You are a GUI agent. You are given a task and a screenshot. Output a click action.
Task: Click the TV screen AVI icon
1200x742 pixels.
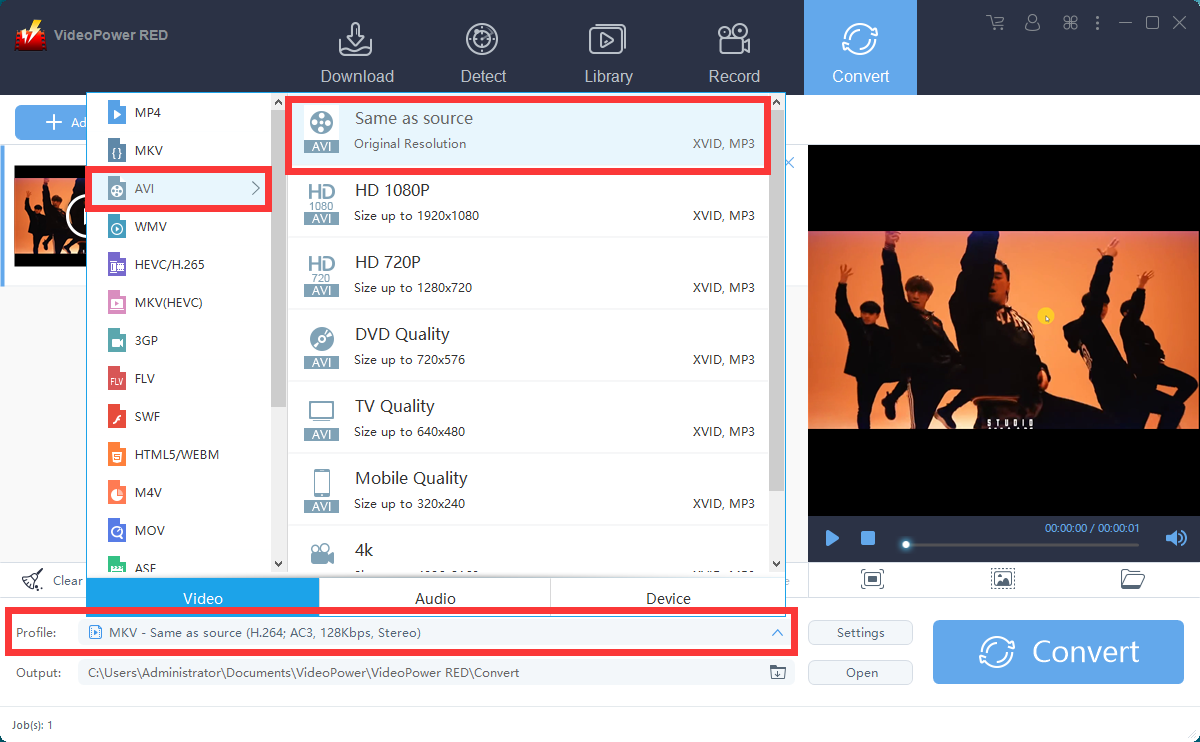tap(321, 420)
